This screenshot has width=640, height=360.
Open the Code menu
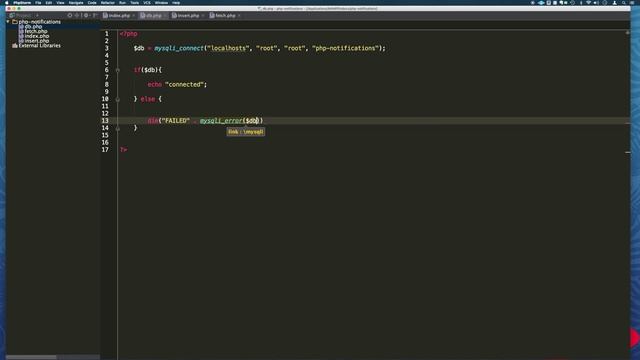pos(92,2)
